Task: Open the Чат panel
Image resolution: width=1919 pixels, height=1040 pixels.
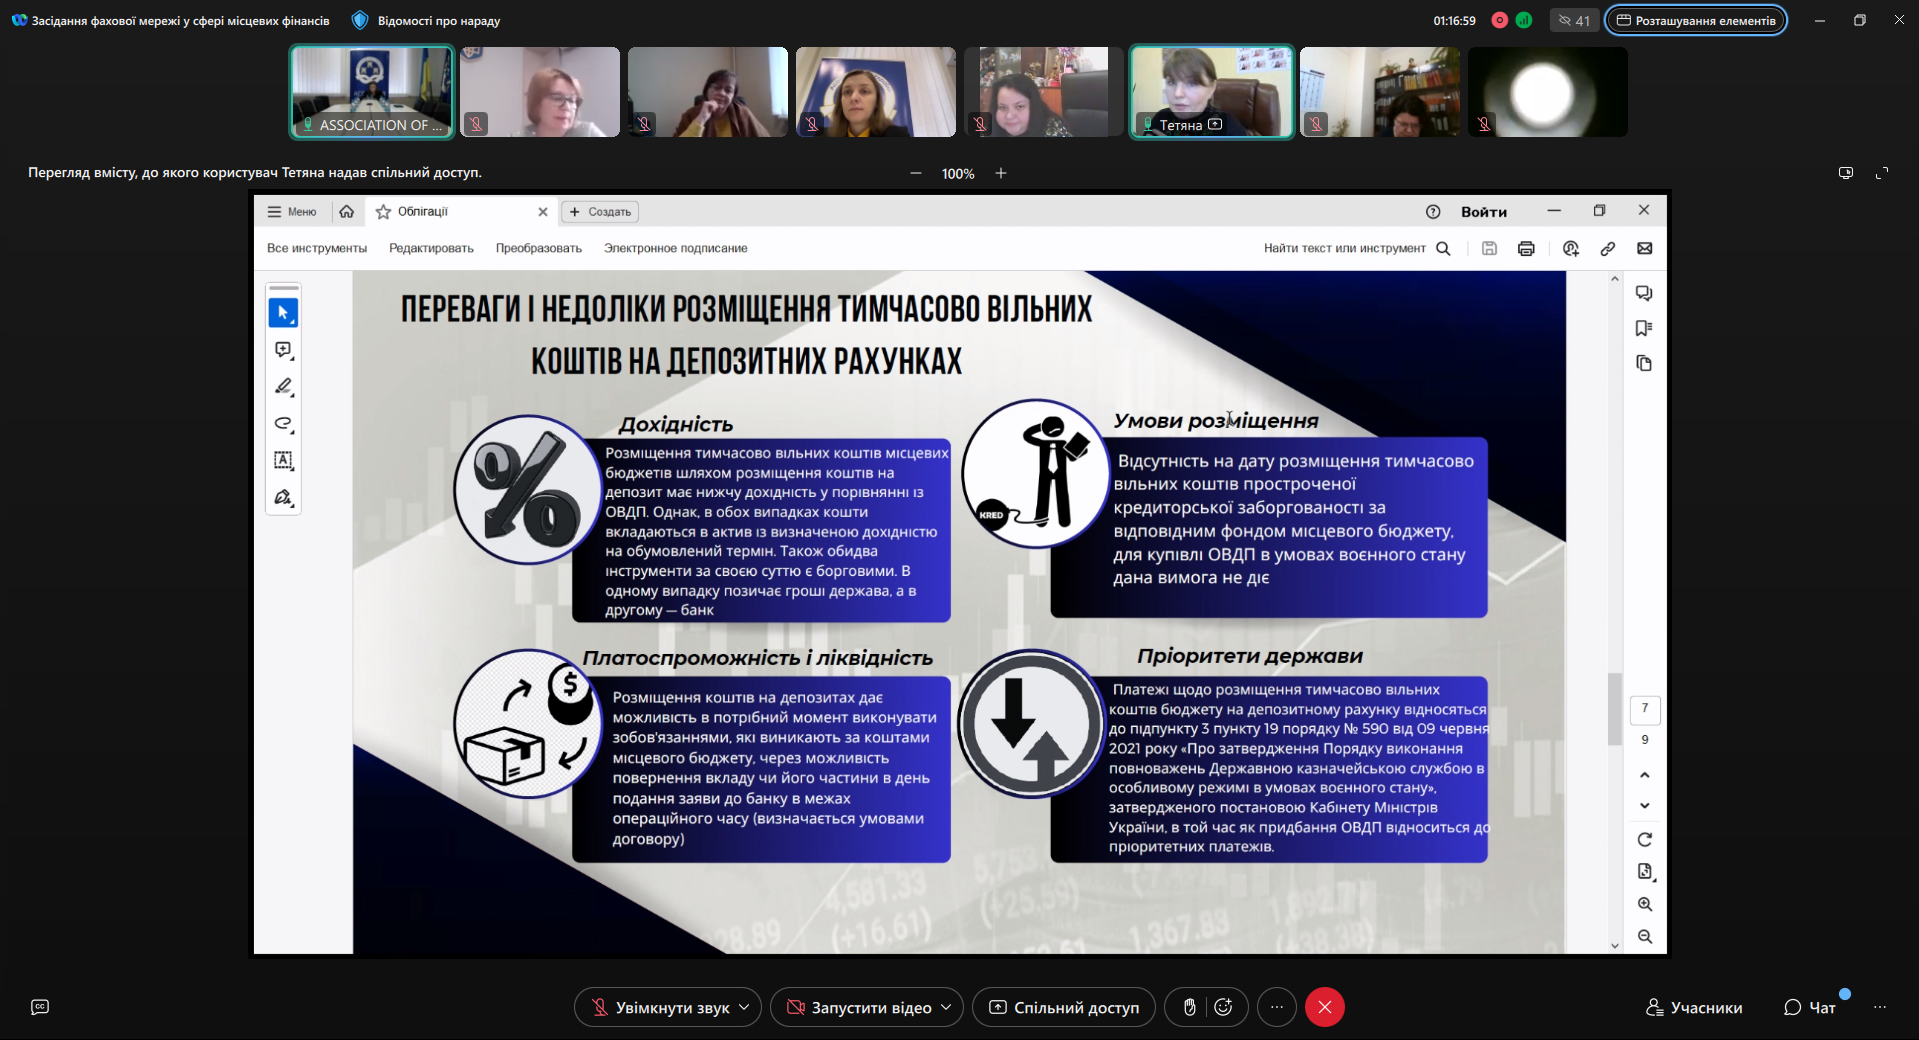Action: pyautogui.click(x=1810, y=1007)
